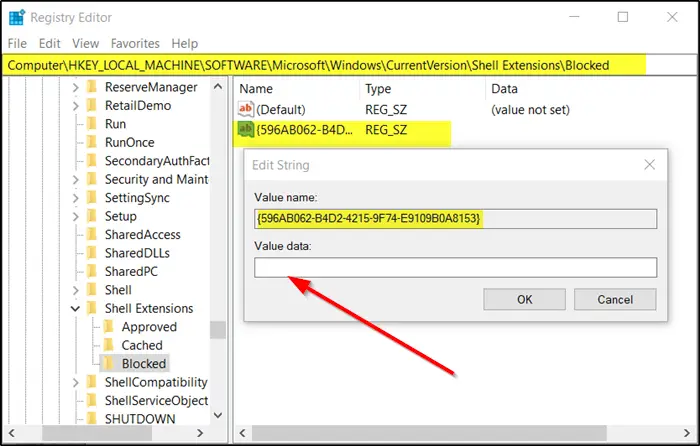Image resolution: width=700 pixels, height=446 pixels.
Task: Select the ReserveManager folder icon
Action: point(92,87)
